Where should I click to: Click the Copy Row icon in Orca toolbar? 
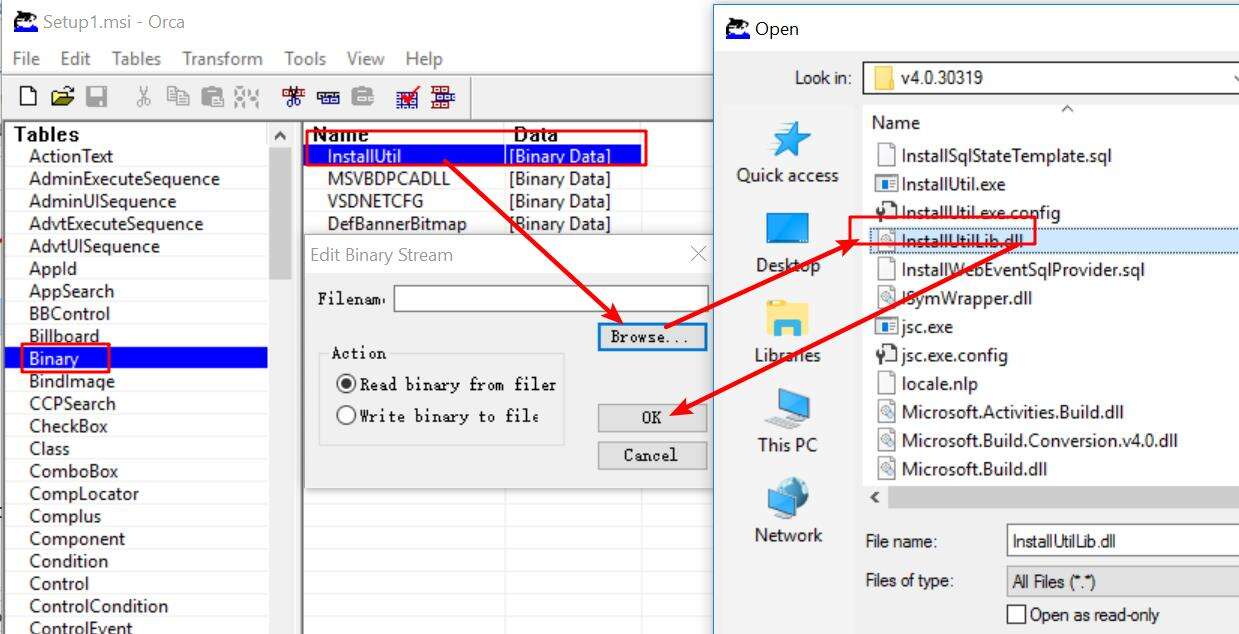click(327, 97)
